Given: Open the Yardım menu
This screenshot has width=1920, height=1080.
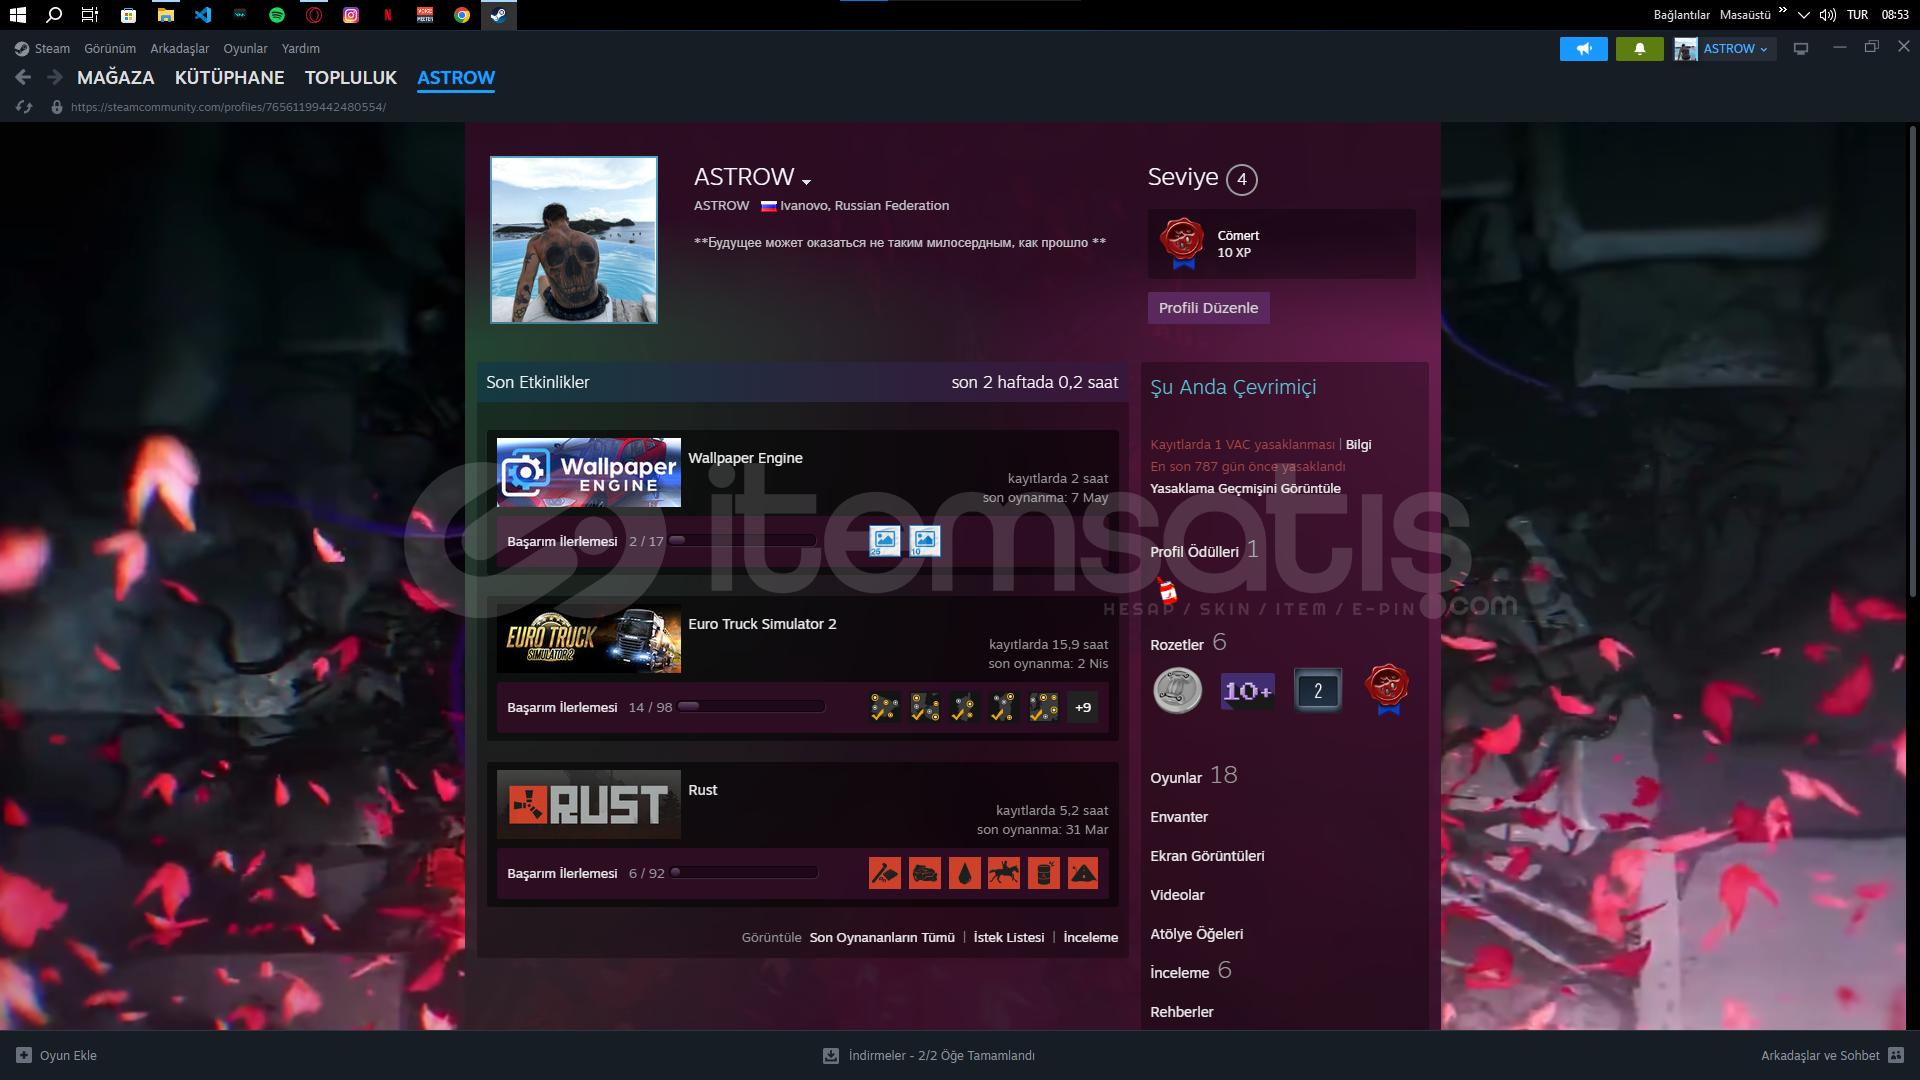Looking at the screenshot, I should tap(301, 48).
